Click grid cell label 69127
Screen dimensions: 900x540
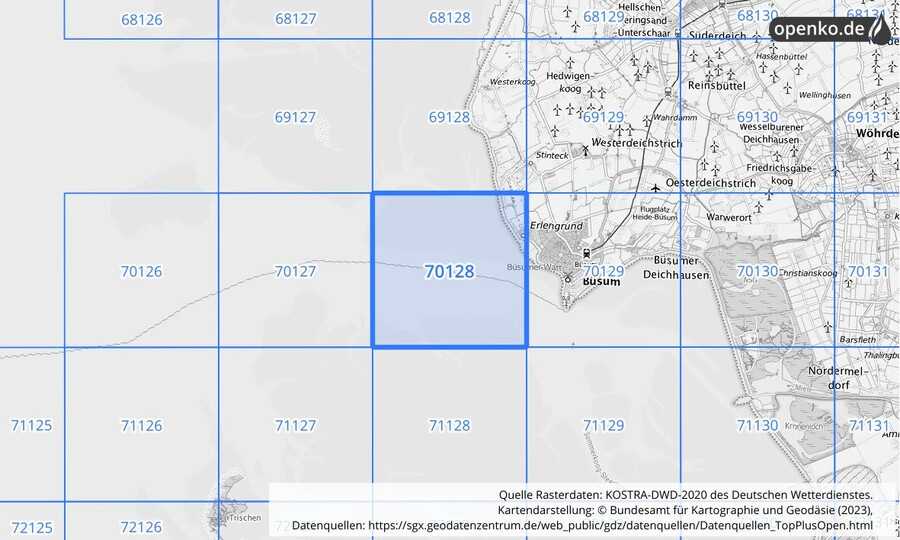pos(295,117)
